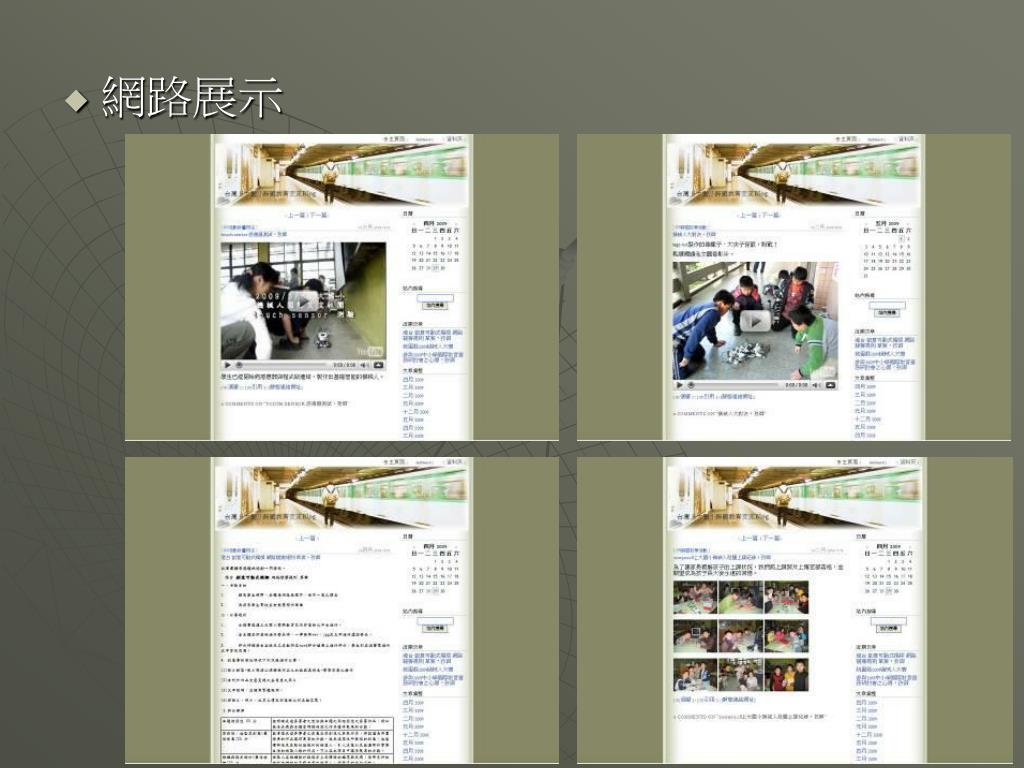Open the middle photo in the grid's top row

point(741,598)
